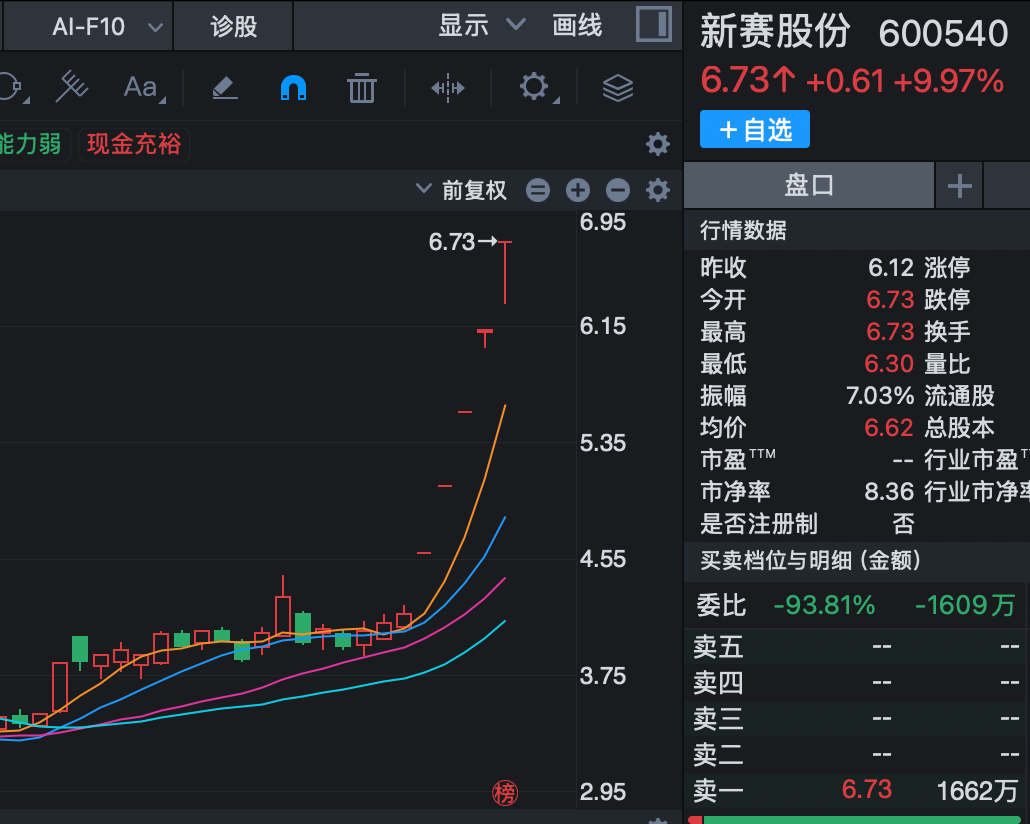Screen dimensions: 1030x824
Task: Select the Aa text annotation tool
Action: click(143, 87)
